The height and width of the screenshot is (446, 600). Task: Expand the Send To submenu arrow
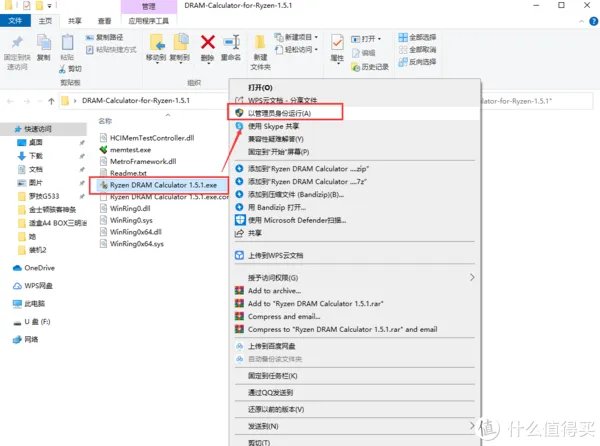point(472,426)
